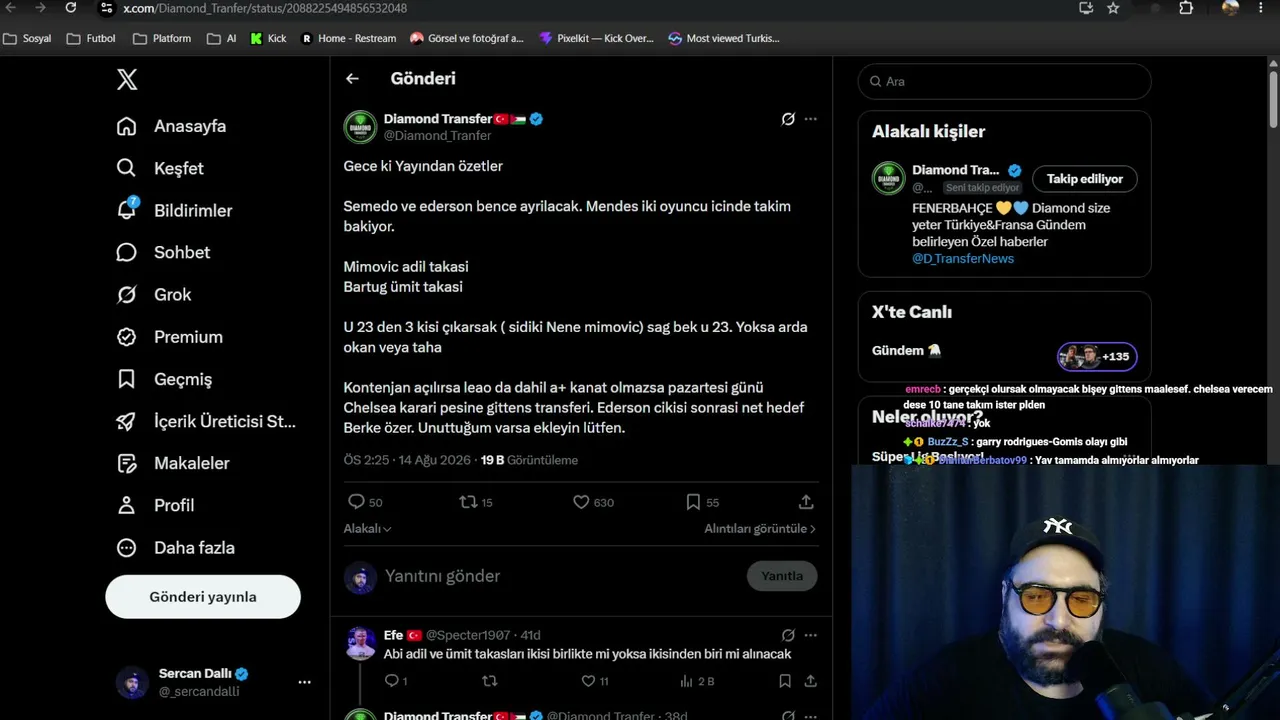This screenshot has width=1280, height=720.
Task: Open the more options menu on Diamond Transfer's post
Action: pos(810,119)
